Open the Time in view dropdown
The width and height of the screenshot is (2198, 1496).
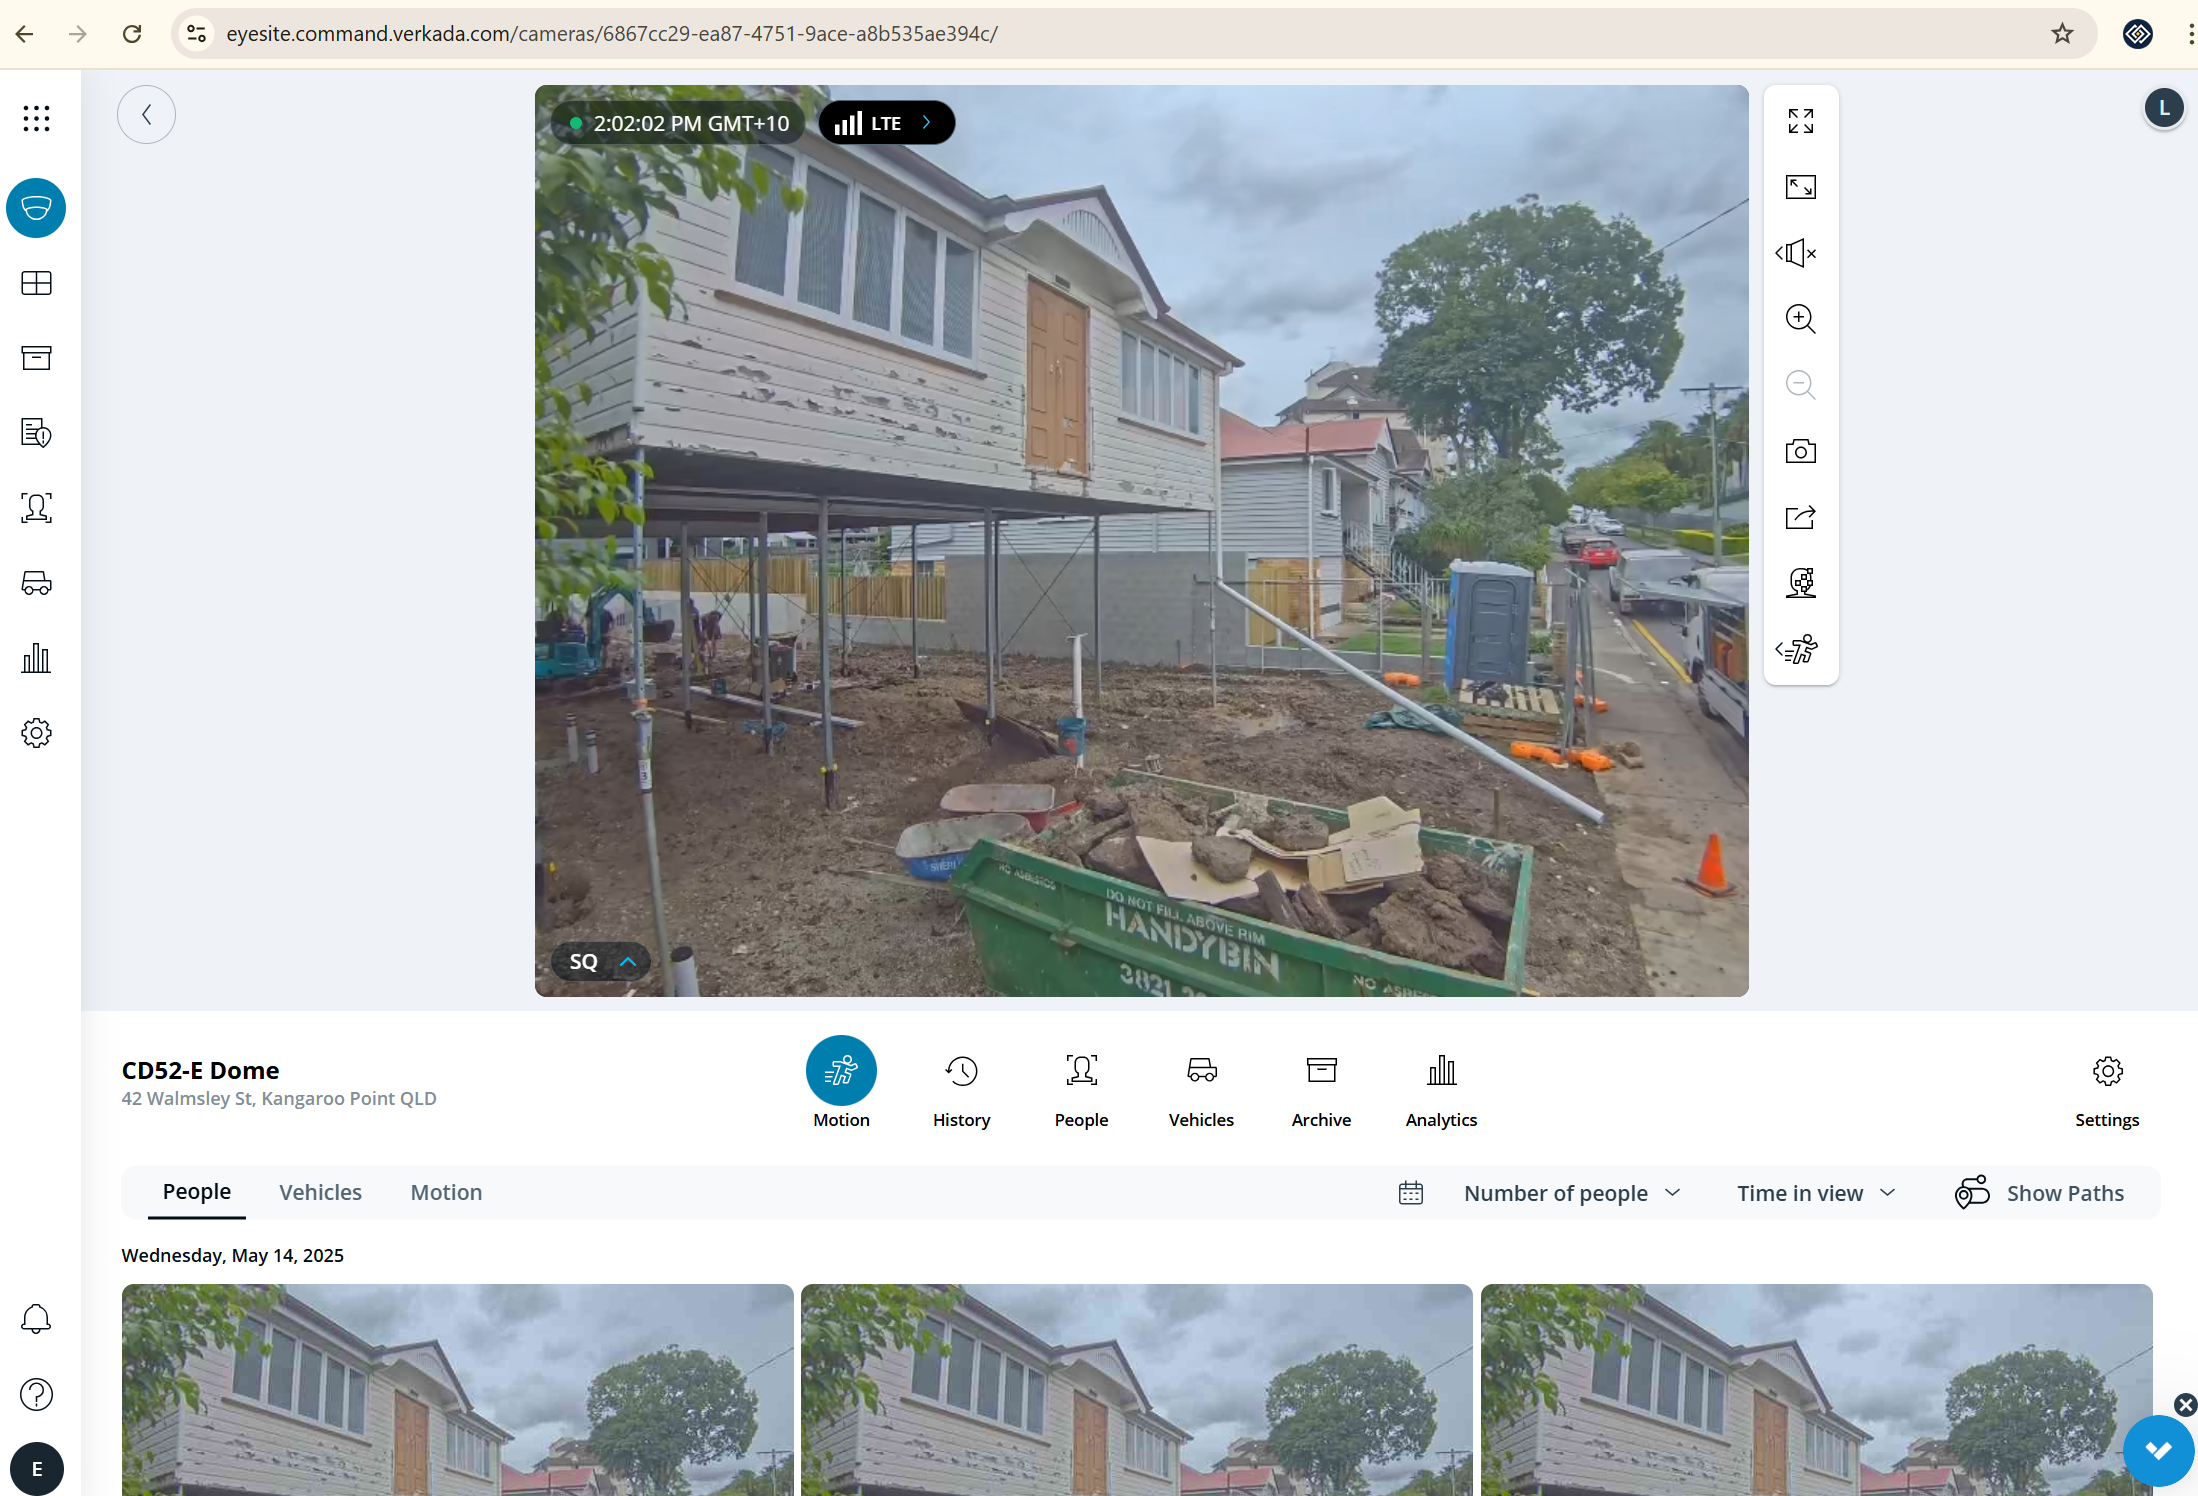point(1816,1193)
